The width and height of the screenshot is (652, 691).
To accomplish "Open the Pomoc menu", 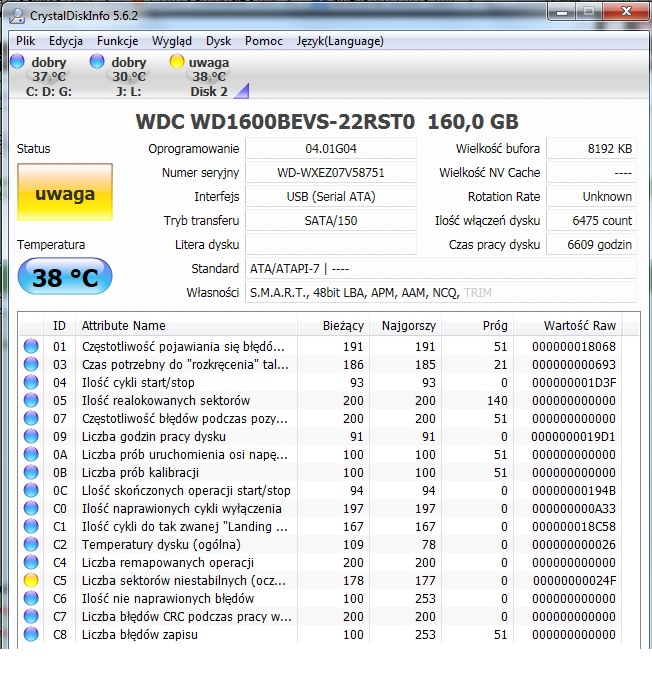I will pos(263,41).
